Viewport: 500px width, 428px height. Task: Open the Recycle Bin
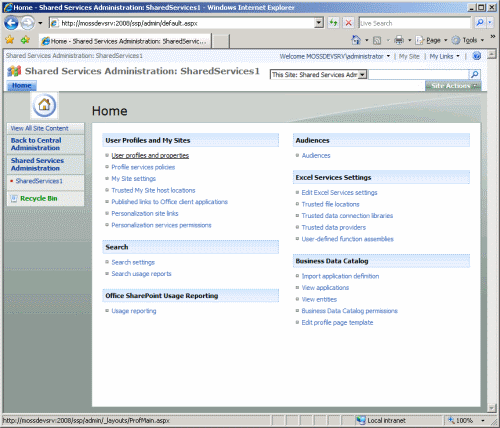tap(39, 199)
